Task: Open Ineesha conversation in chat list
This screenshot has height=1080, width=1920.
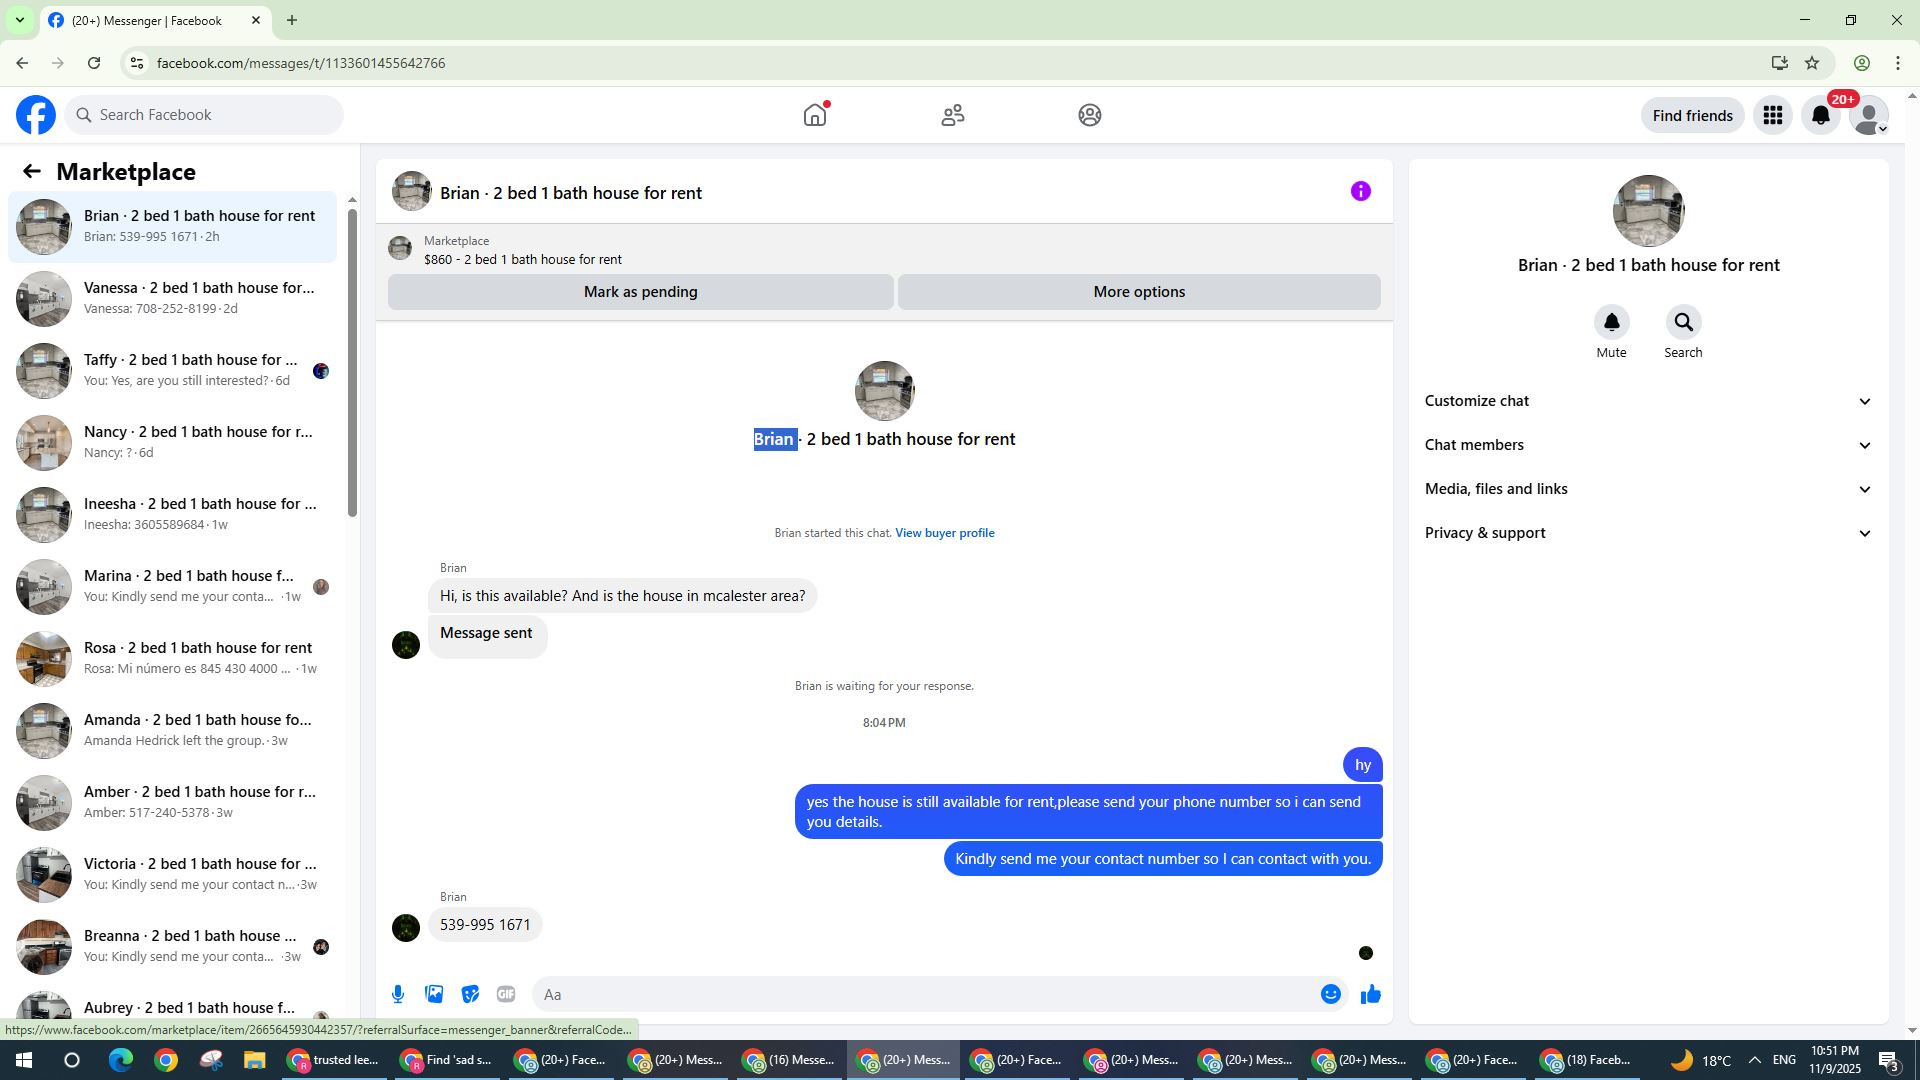Action: [x=172, y=514]
